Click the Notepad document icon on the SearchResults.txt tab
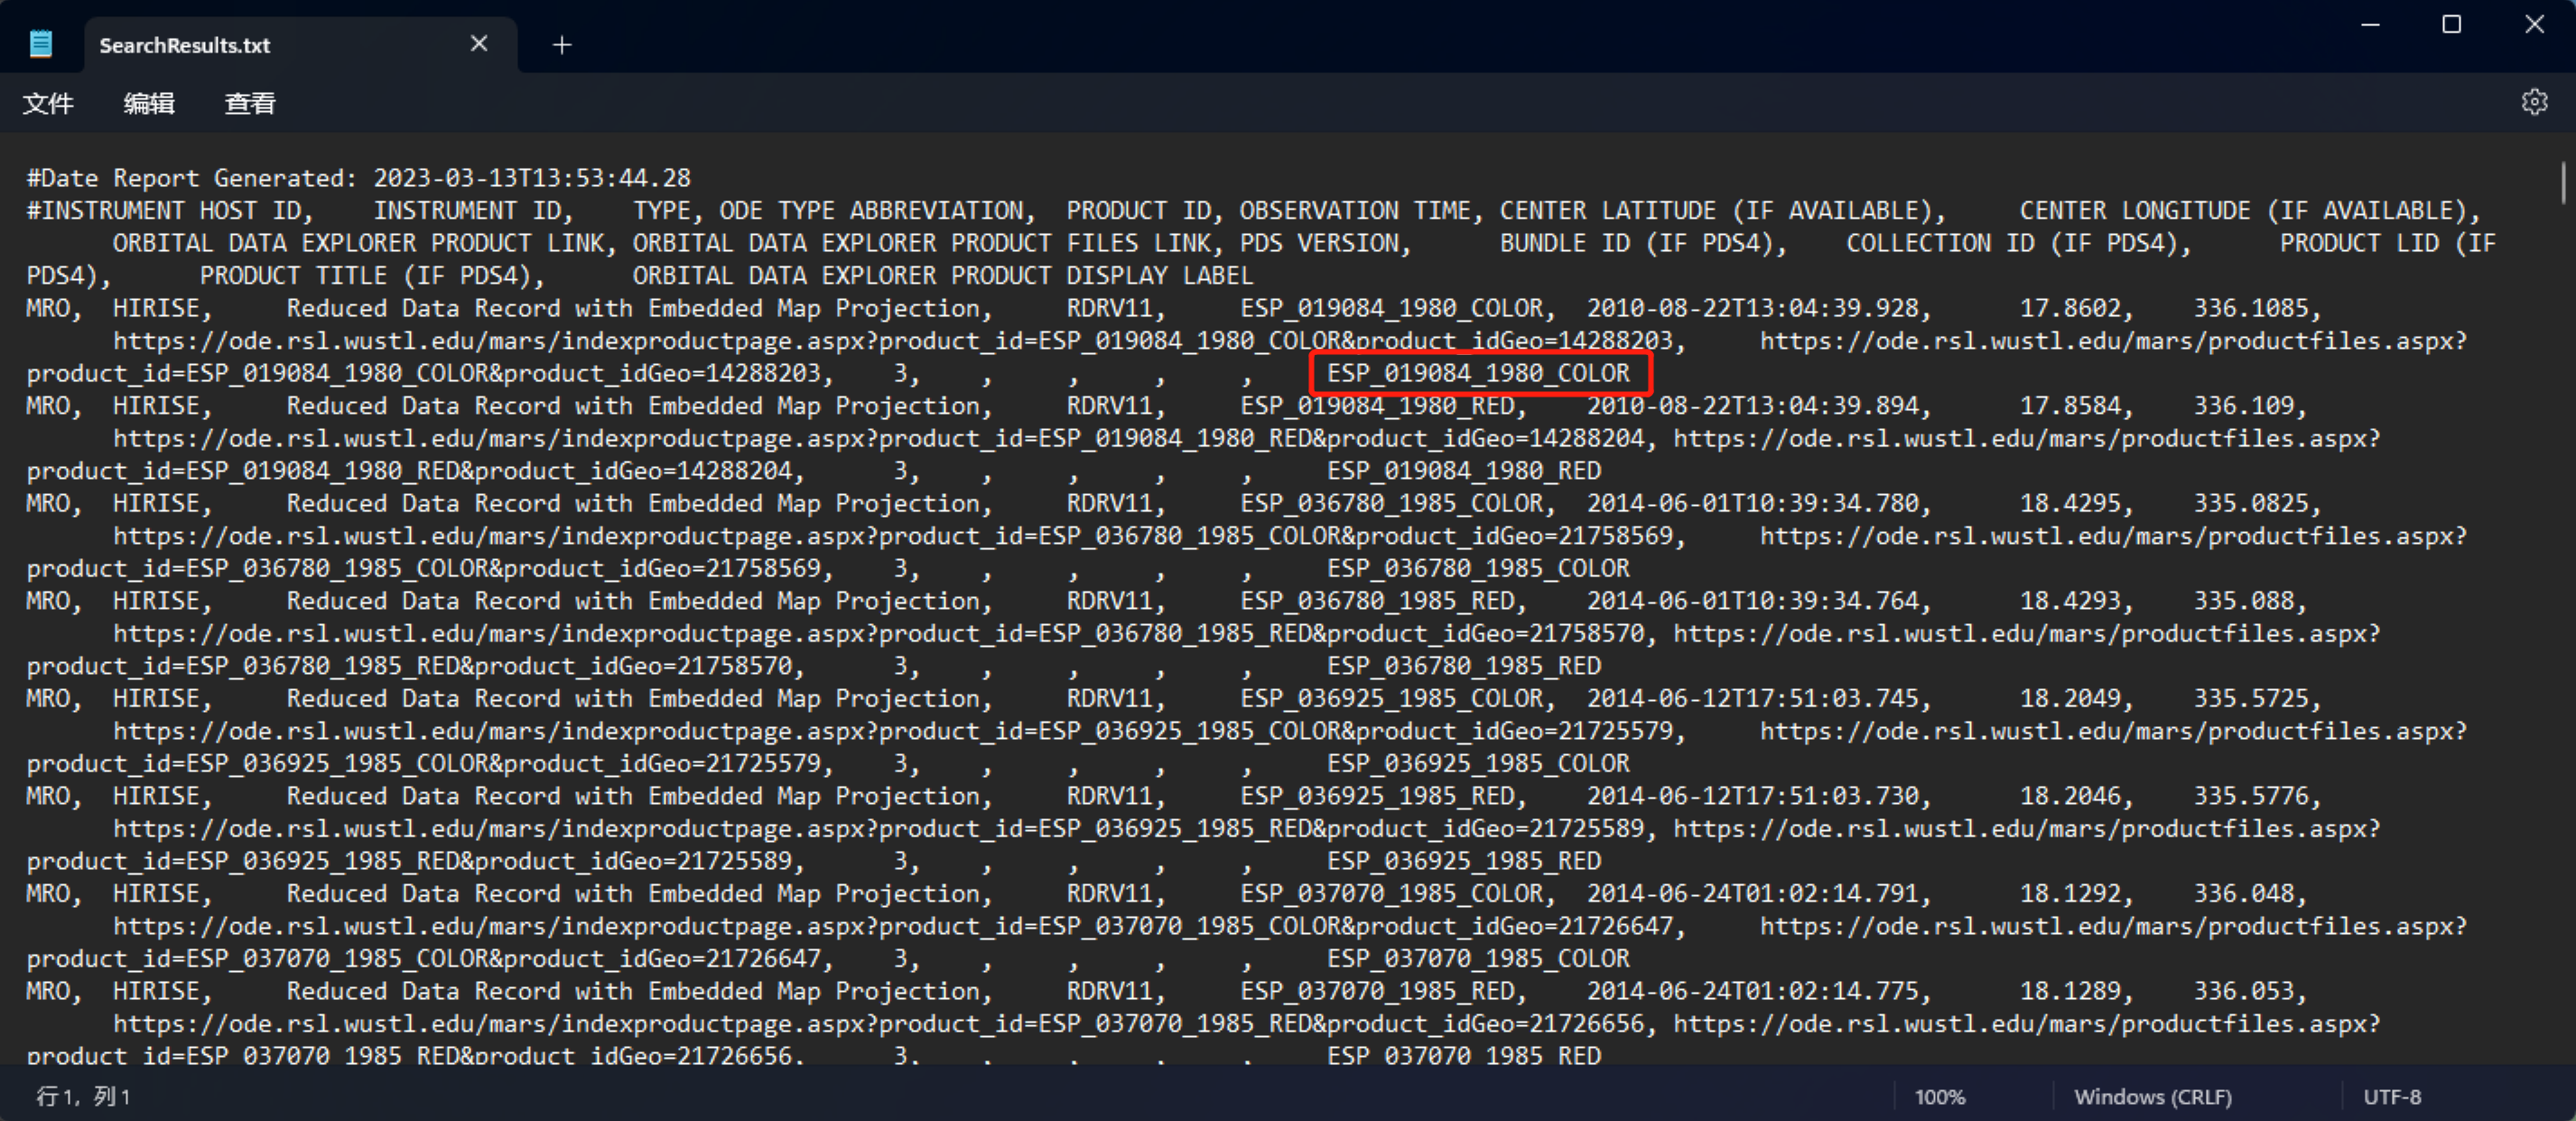2576x1121 pixels. (41, 43)
